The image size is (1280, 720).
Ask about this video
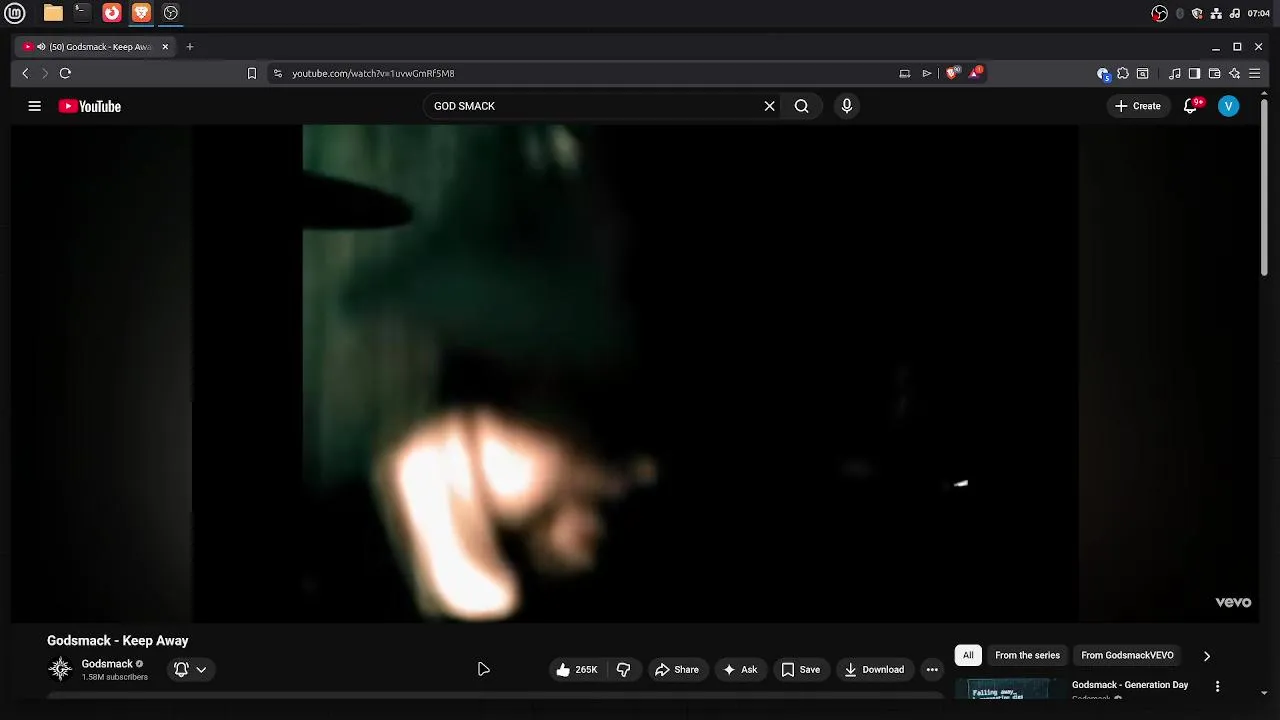pos(740,670)
